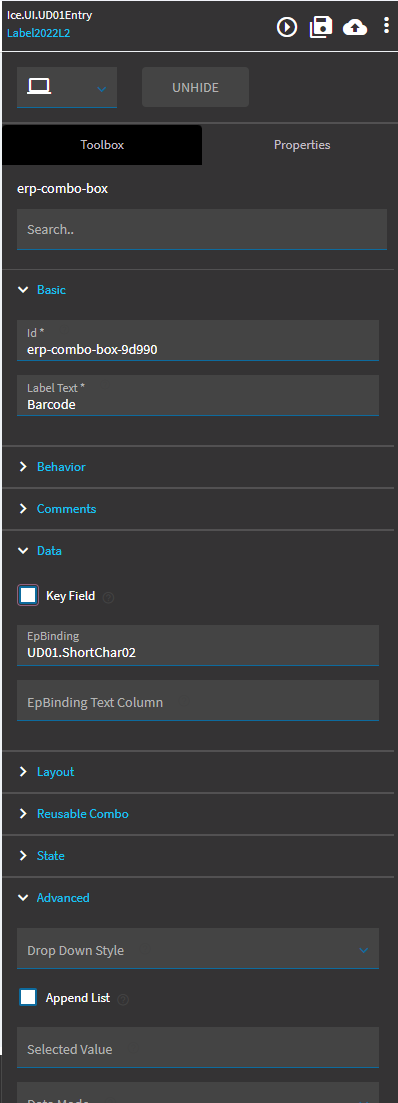Click the EpBinding Text Column field

pos(198,700)
